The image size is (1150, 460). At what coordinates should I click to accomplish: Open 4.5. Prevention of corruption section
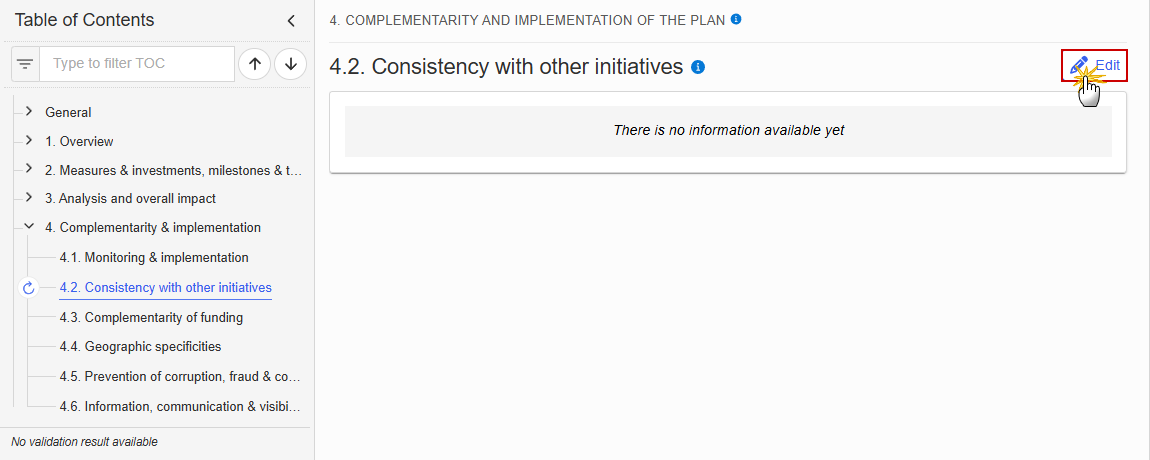(180, 376)
